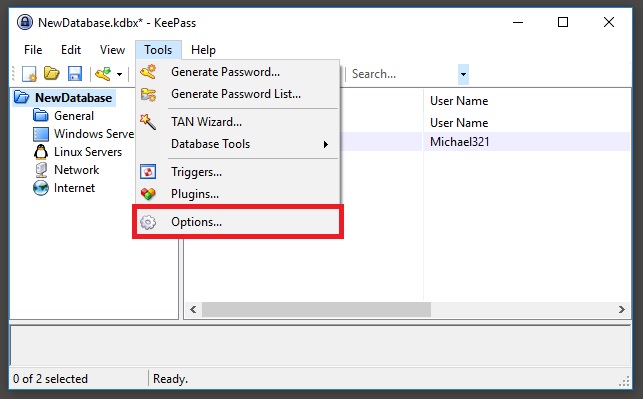Select the NewDatabase tree node
The height and width of the screenshot is (399, 643).
click(x=73, y=98)
